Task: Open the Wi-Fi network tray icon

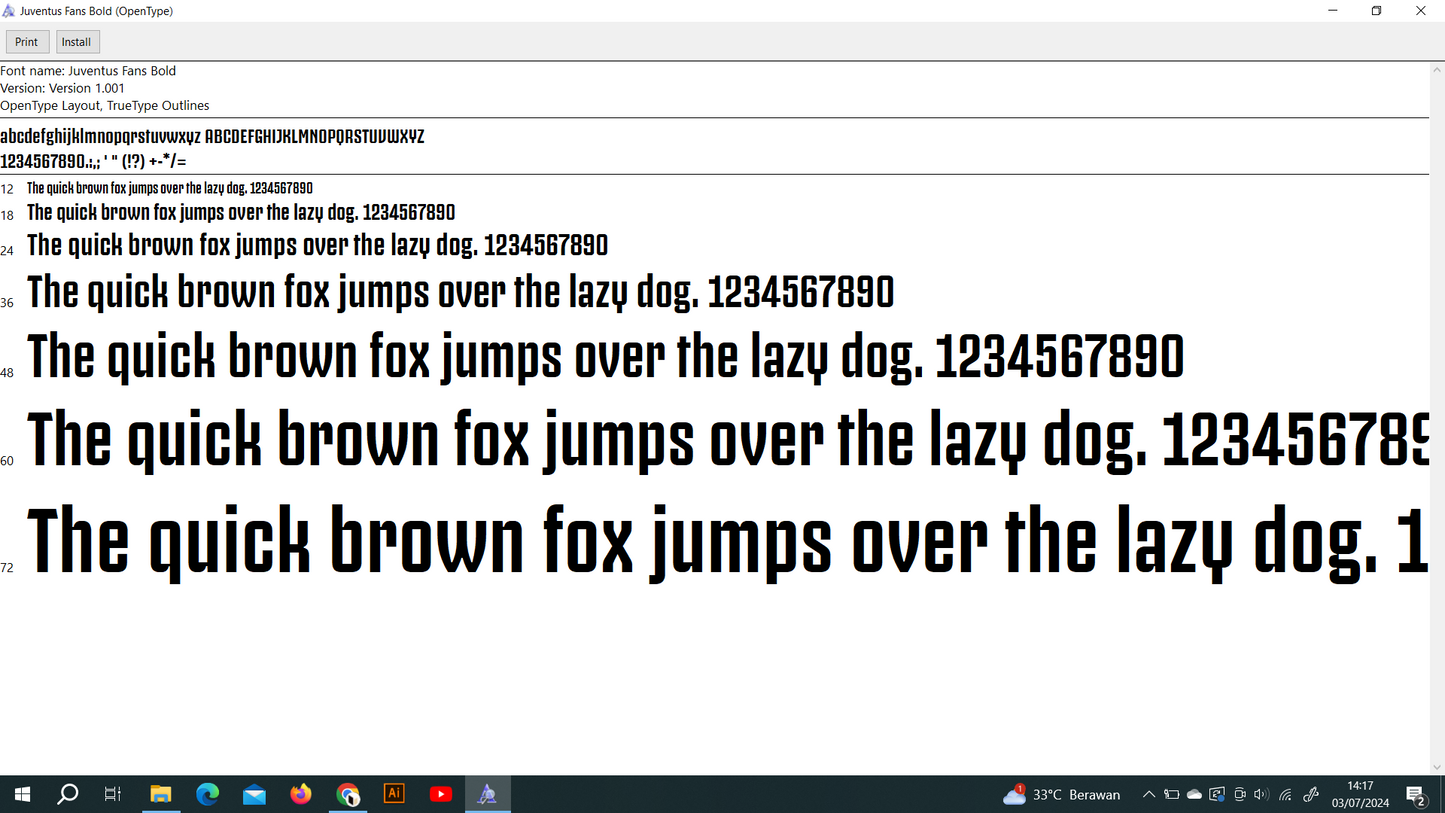Action: coord(1286,795)
